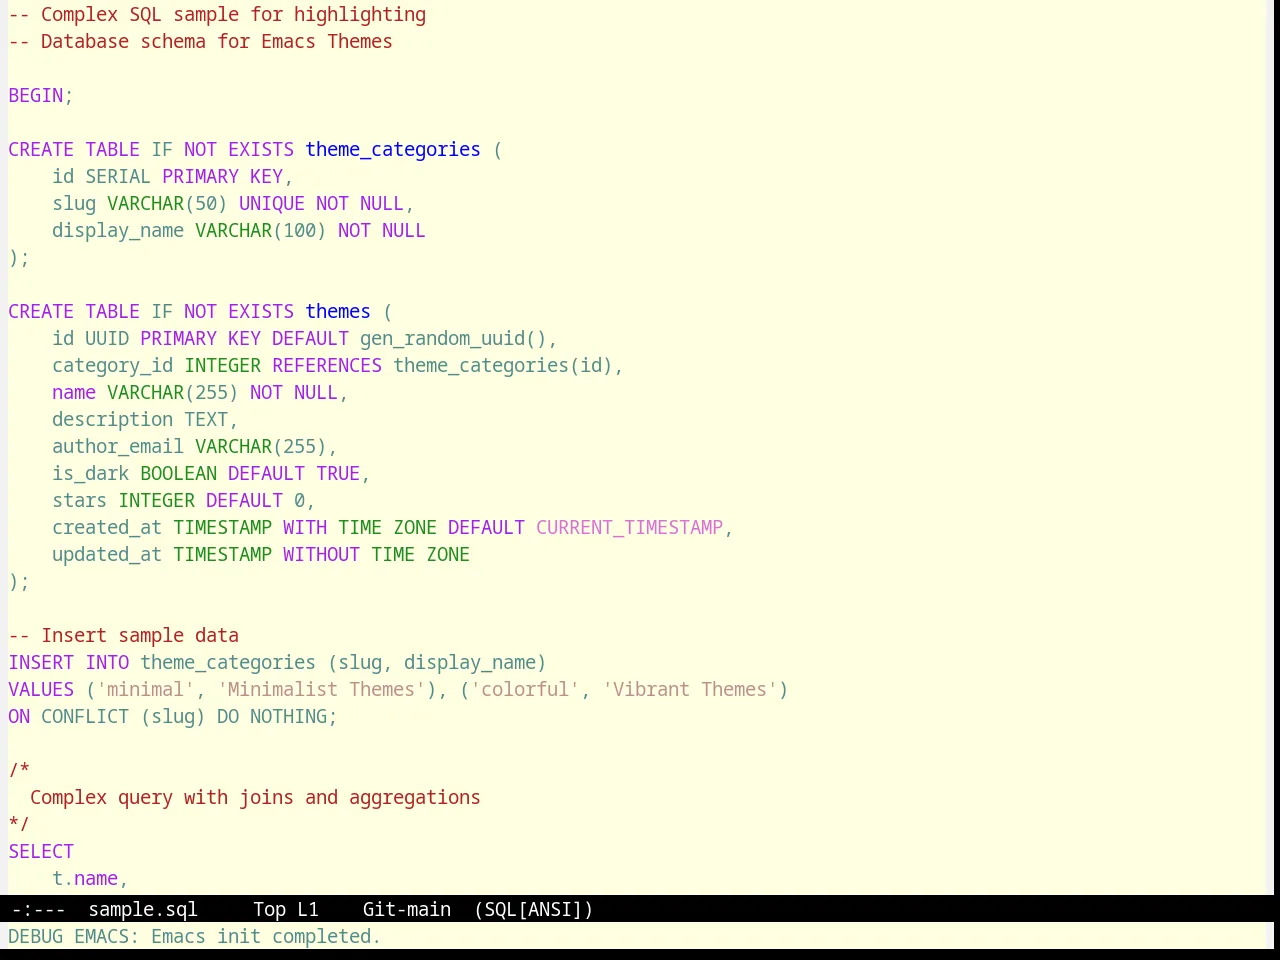The width and height of the screenshot is (1280, 960).
Task: Click the 'Minimalist Themes' string literal
Action: pos(321,689)
